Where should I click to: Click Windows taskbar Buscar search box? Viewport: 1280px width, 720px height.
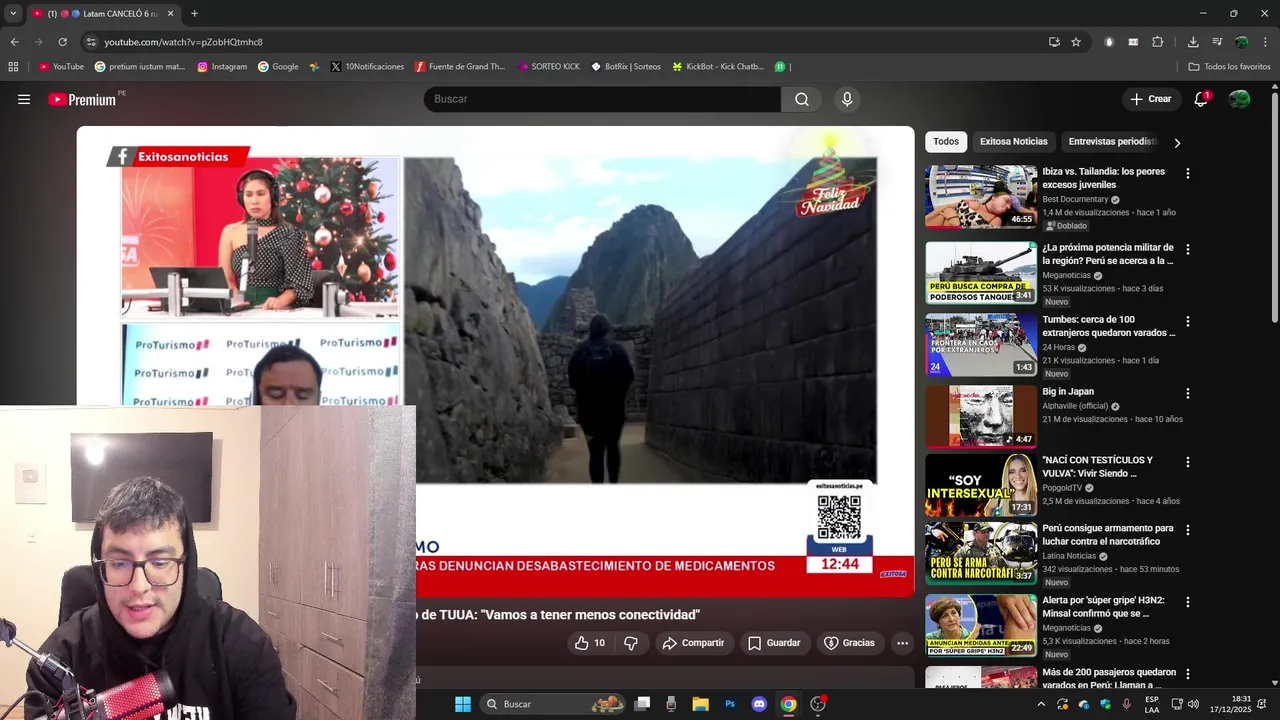(x=553, y=704)
